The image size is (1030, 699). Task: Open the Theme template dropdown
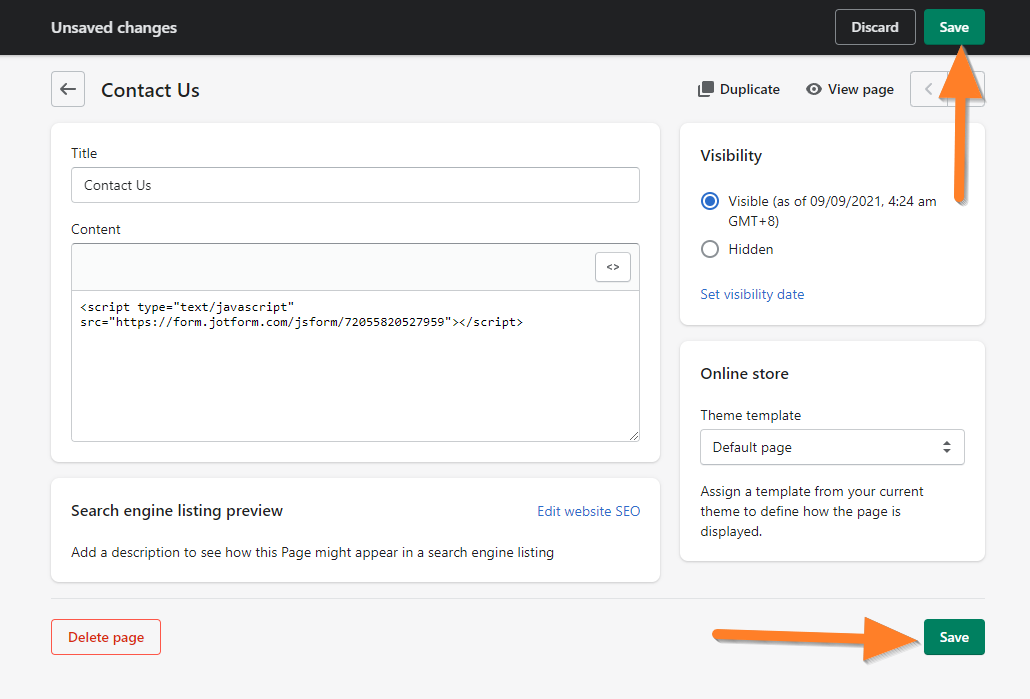pos(820,447)
